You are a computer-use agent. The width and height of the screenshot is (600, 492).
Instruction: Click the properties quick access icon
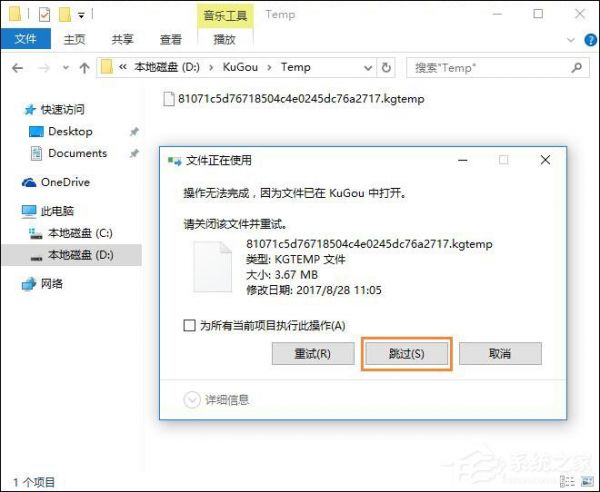[44, 15]
